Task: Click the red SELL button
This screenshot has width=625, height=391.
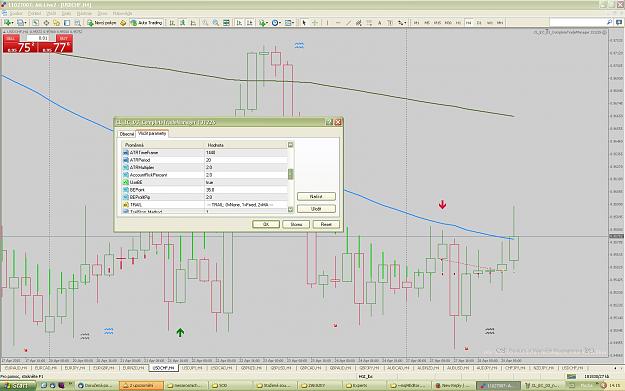Action: coord(11,38)
